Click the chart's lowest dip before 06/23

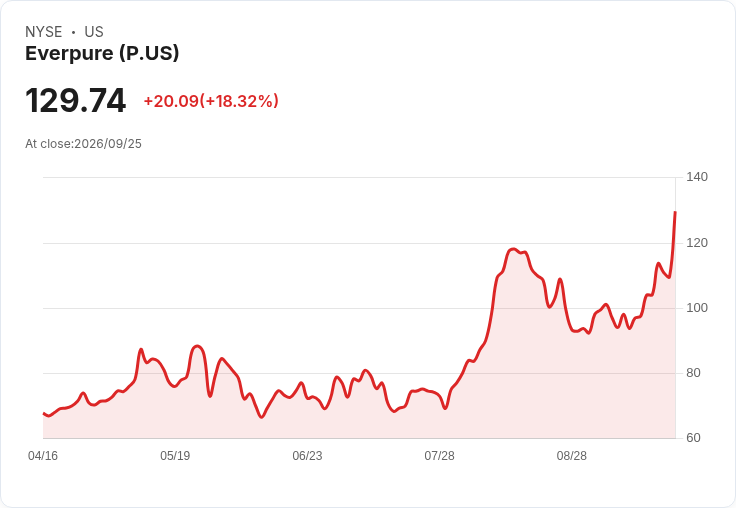point(262,417)
